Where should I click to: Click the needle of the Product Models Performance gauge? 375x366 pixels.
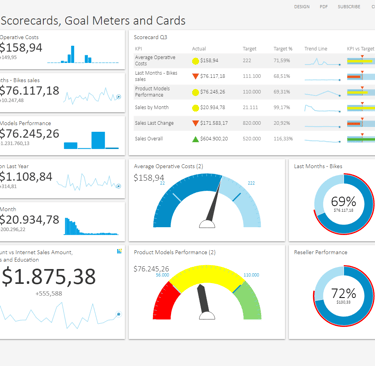(x=203, y=298)
